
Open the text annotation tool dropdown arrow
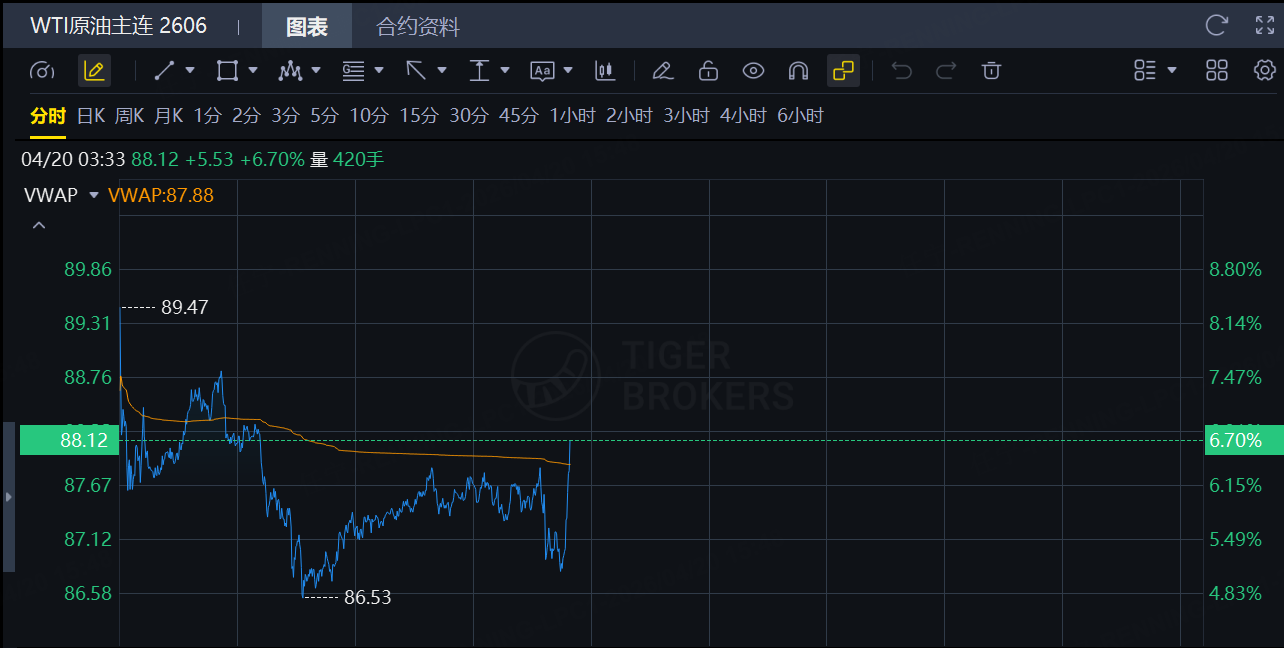click(568, 70)
